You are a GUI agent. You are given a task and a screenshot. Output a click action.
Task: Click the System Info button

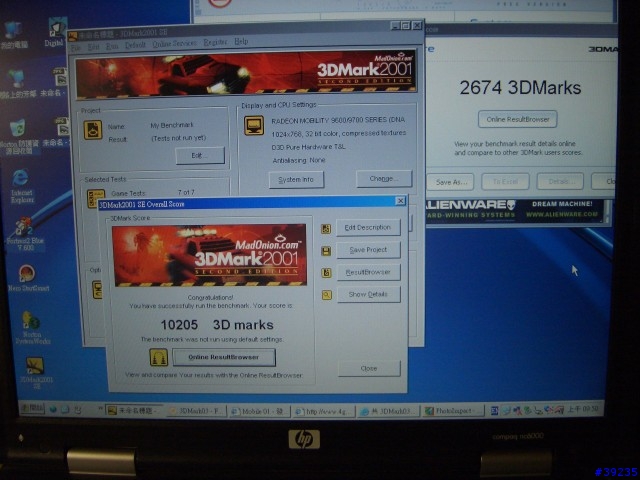coord(296,180)
